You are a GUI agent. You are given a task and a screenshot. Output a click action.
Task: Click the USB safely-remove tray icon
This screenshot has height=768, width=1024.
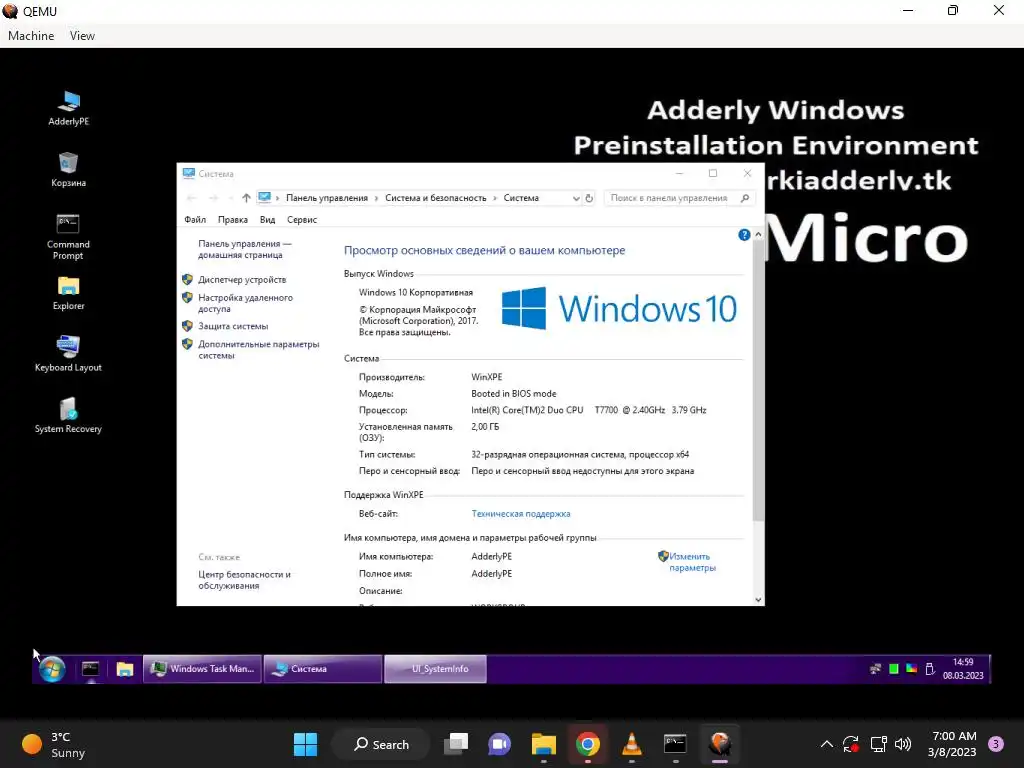[930, 669]
